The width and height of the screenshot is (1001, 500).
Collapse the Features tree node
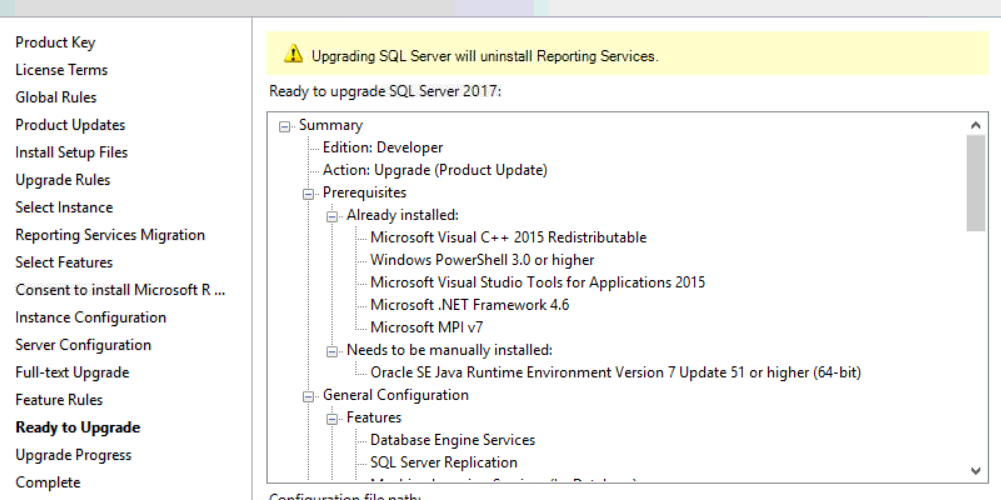coord(333,418)
